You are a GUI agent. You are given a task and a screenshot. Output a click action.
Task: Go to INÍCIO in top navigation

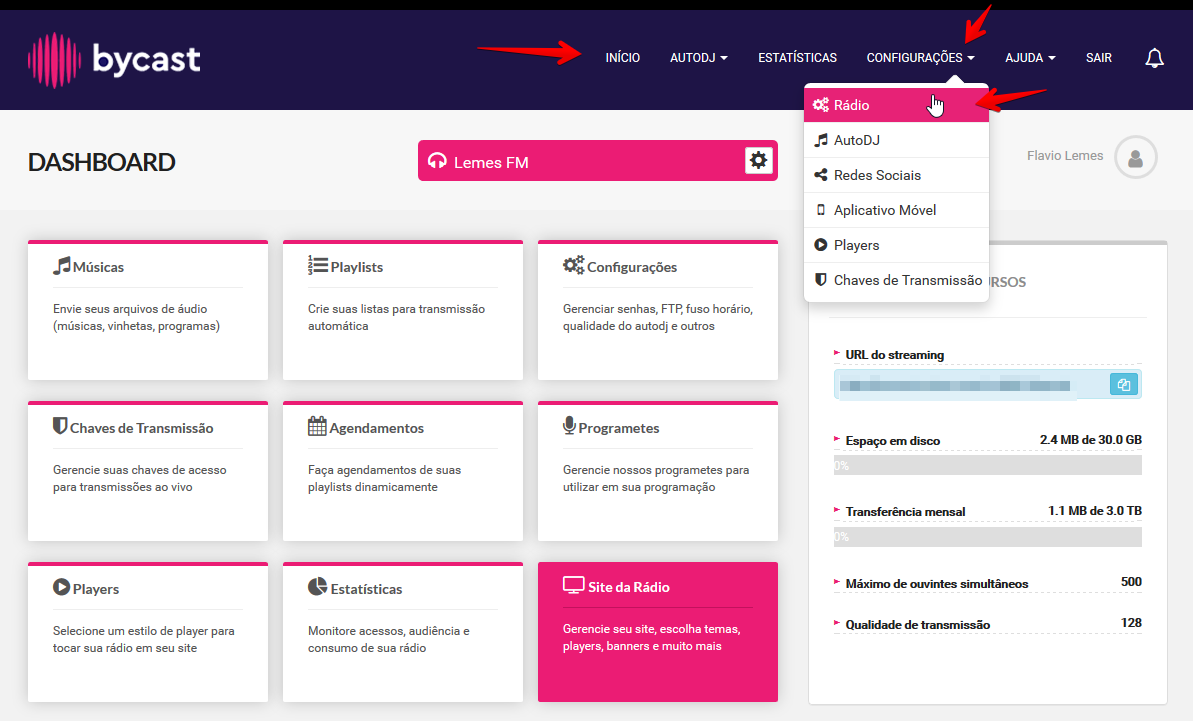click(x=622, y=58)
